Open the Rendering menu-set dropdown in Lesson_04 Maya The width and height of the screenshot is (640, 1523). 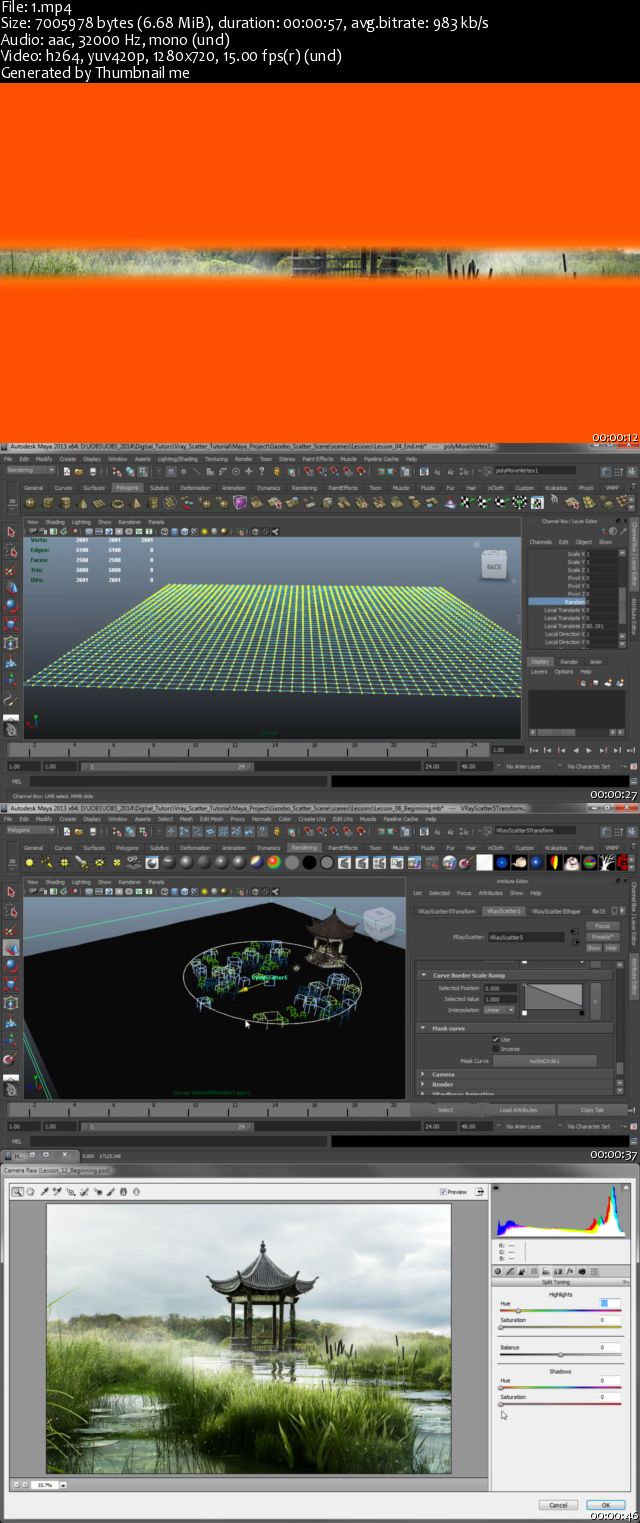pos(30,470)
